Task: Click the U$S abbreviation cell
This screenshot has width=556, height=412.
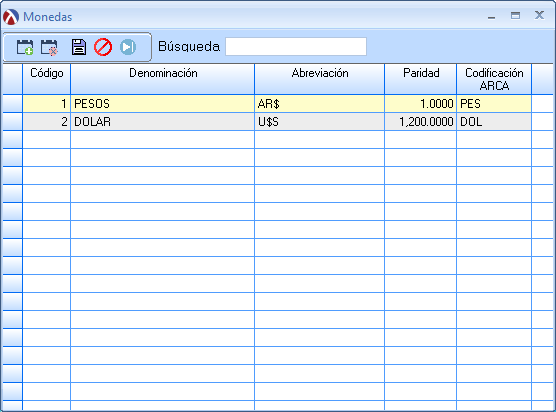Action: (319, 122)
